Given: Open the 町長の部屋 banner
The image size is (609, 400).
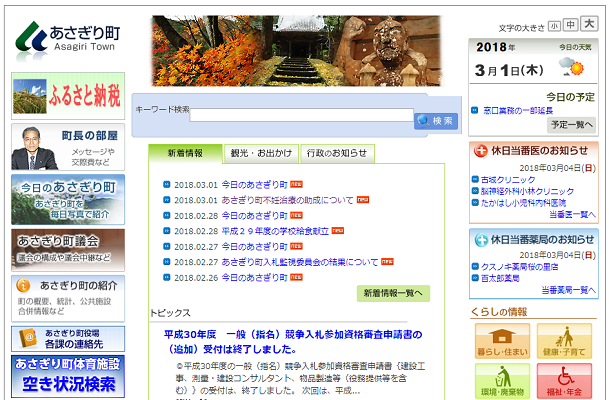Looking at the screenshot, I should click(x=68, y=147).
